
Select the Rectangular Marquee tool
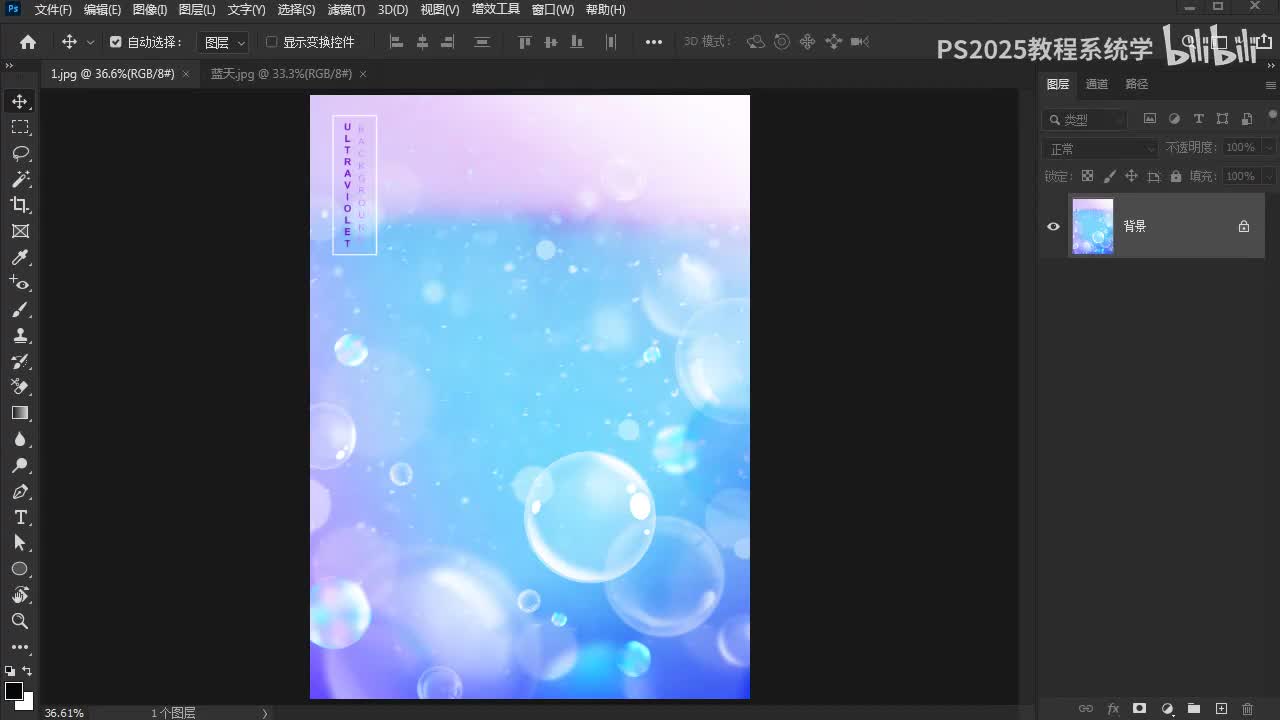coord(20,127)
